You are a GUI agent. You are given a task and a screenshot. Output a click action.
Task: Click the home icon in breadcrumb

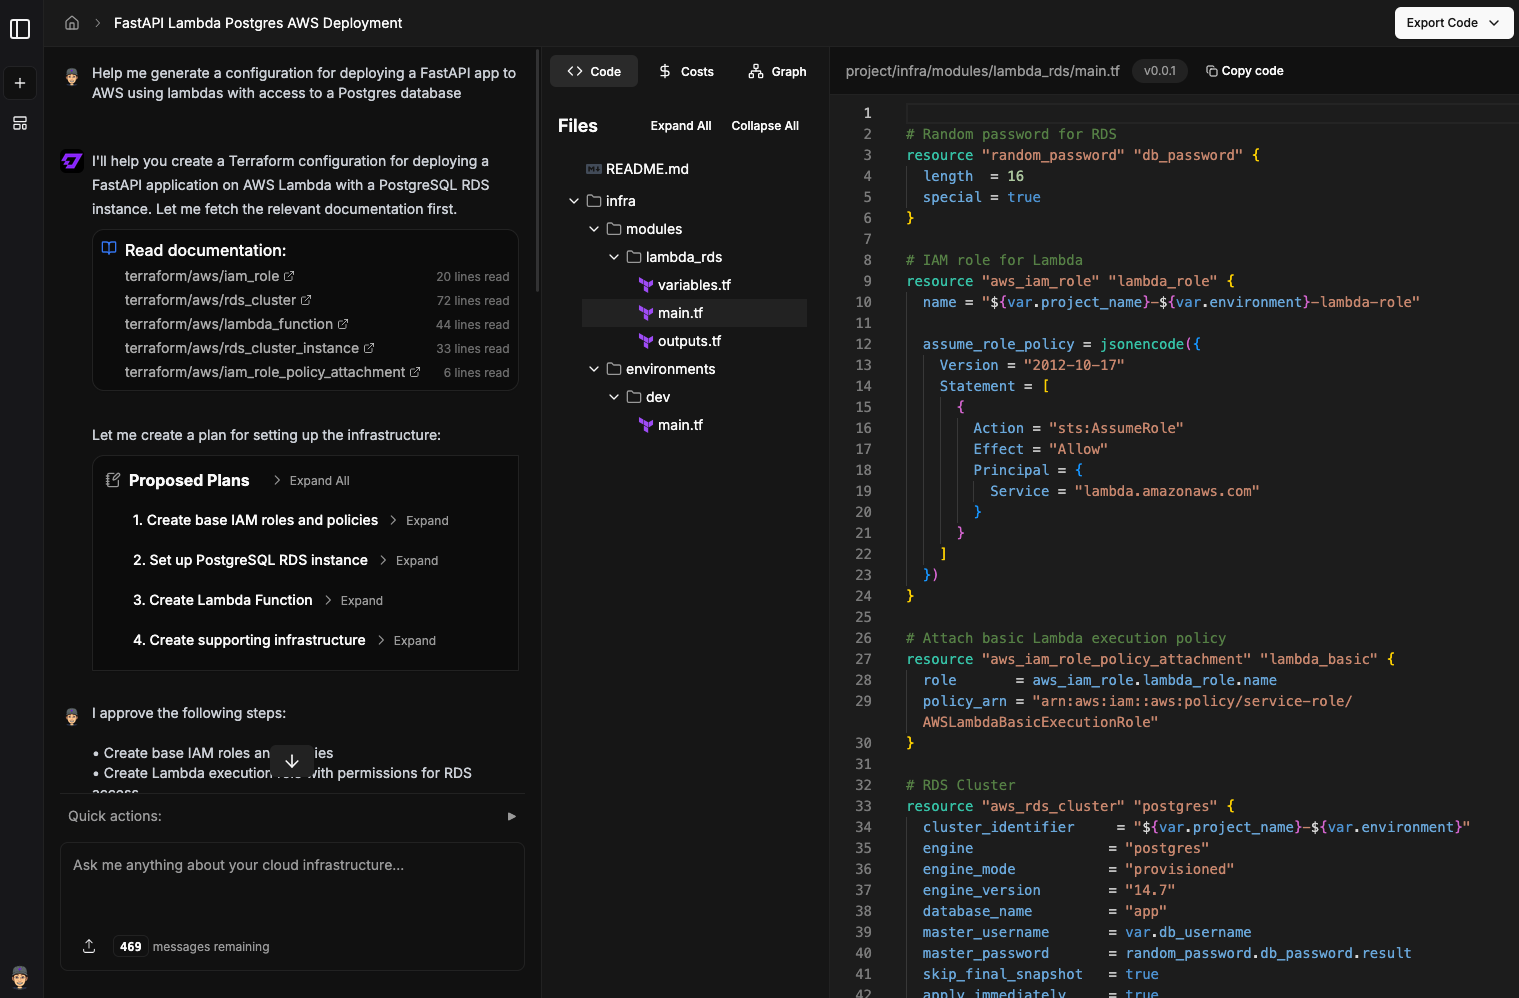click(72, 23)
